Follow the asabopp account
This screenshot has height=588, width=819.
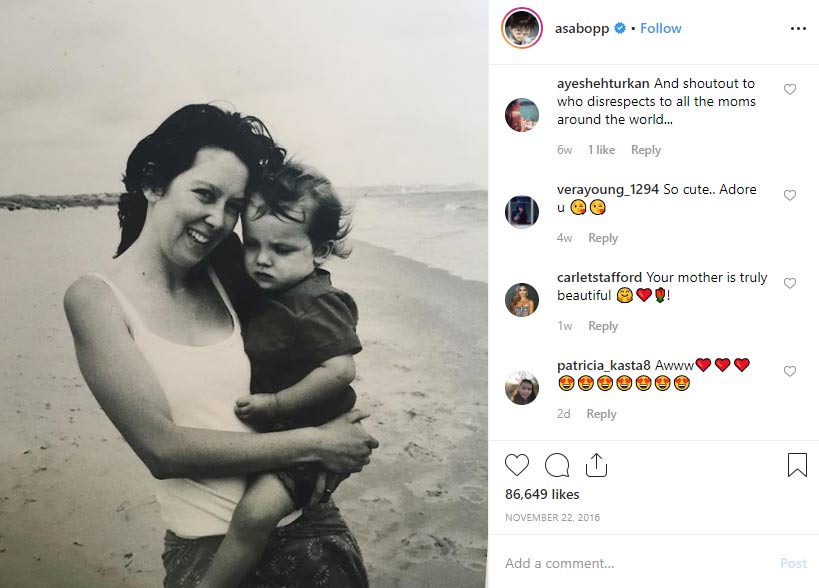point(661,29)
